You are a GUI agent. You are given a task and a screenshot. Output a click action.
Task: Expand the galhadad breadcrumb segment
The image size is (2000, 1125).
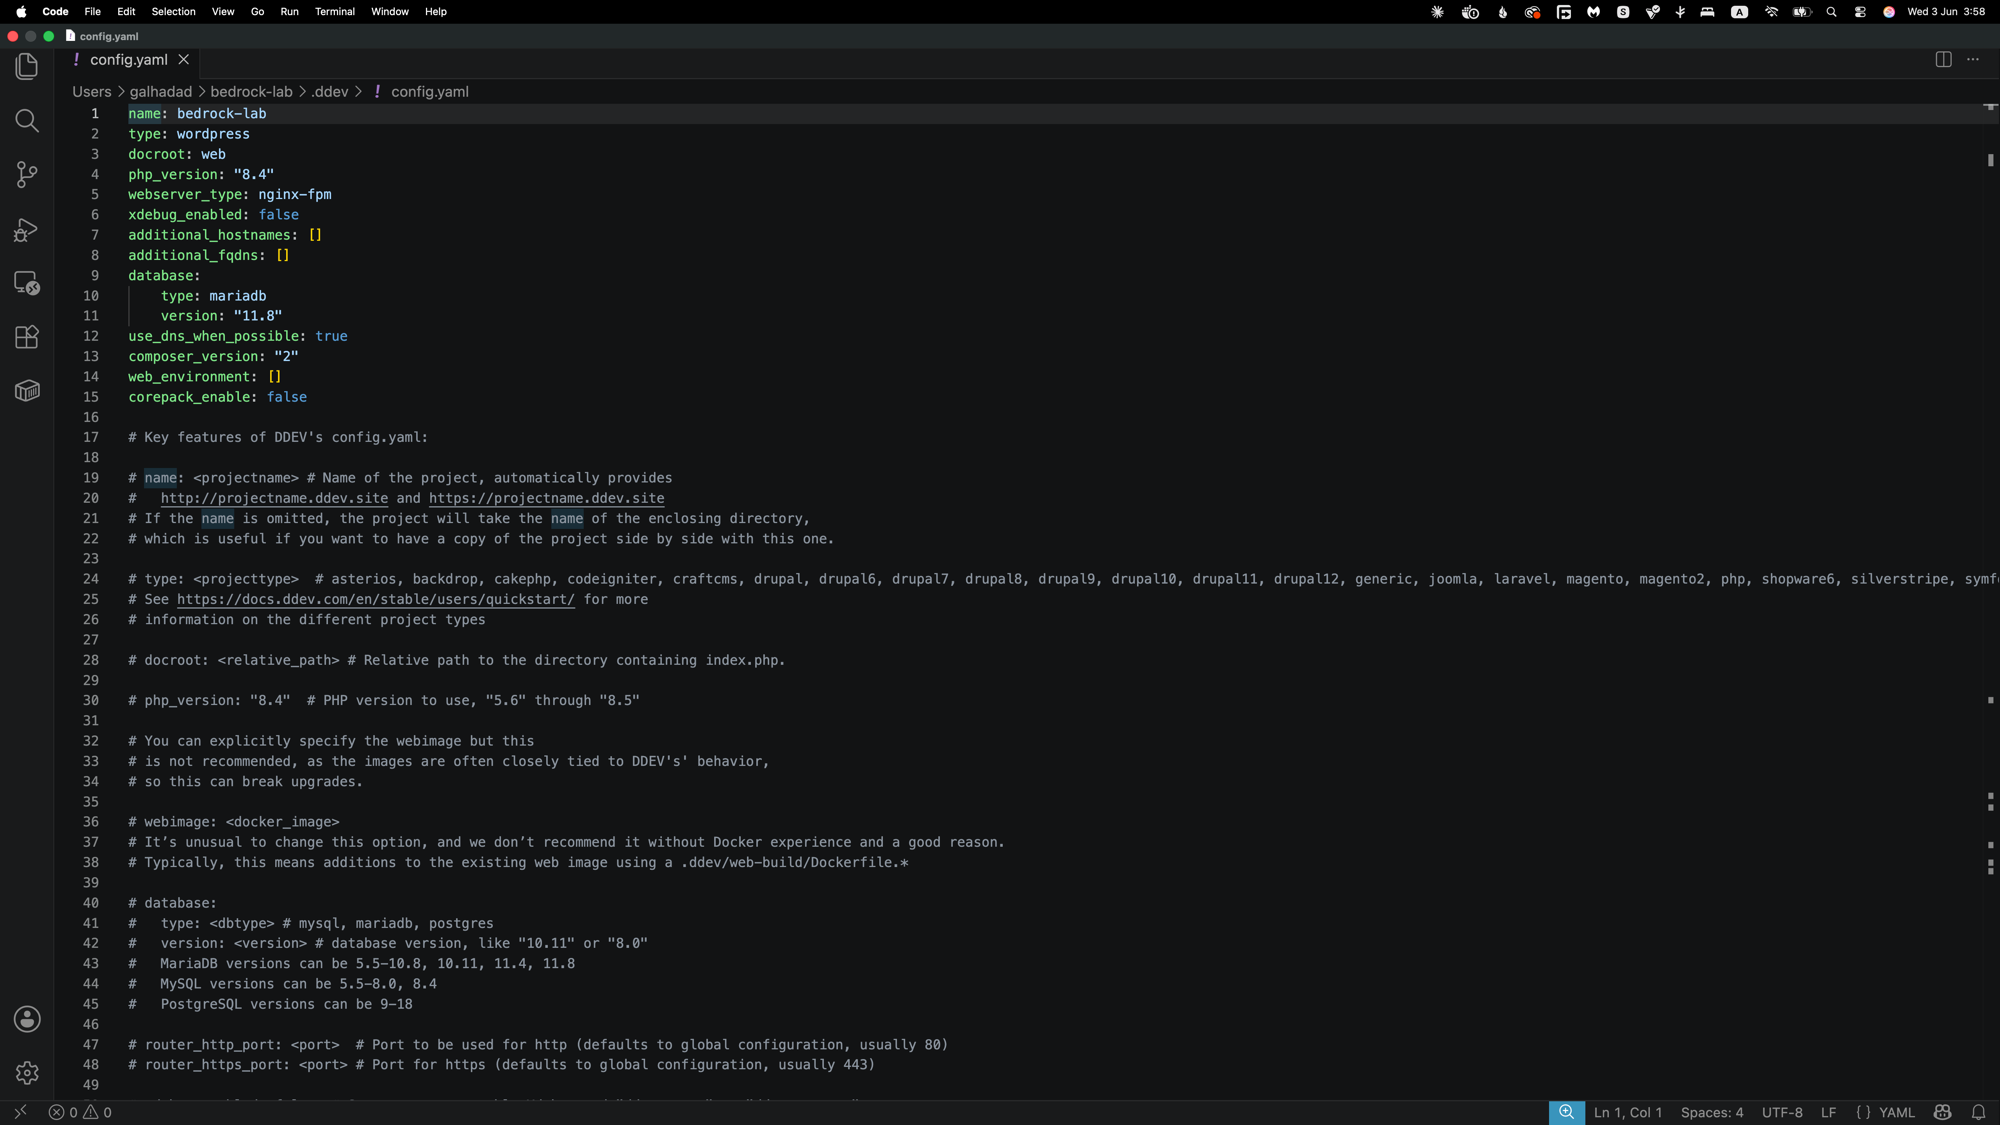pyautogui.click(x=160, y=91)
